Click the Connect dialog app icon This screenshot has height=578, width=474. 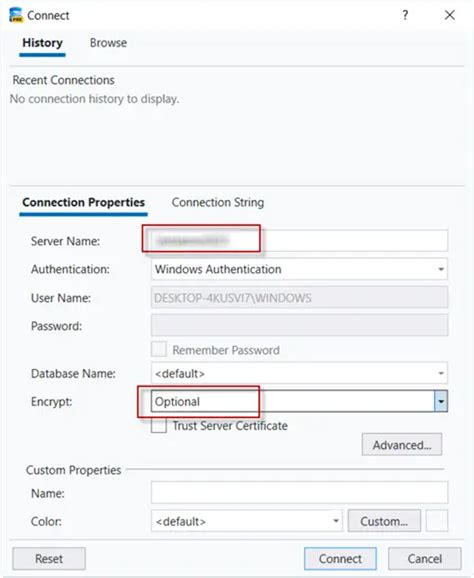(16, 15)
